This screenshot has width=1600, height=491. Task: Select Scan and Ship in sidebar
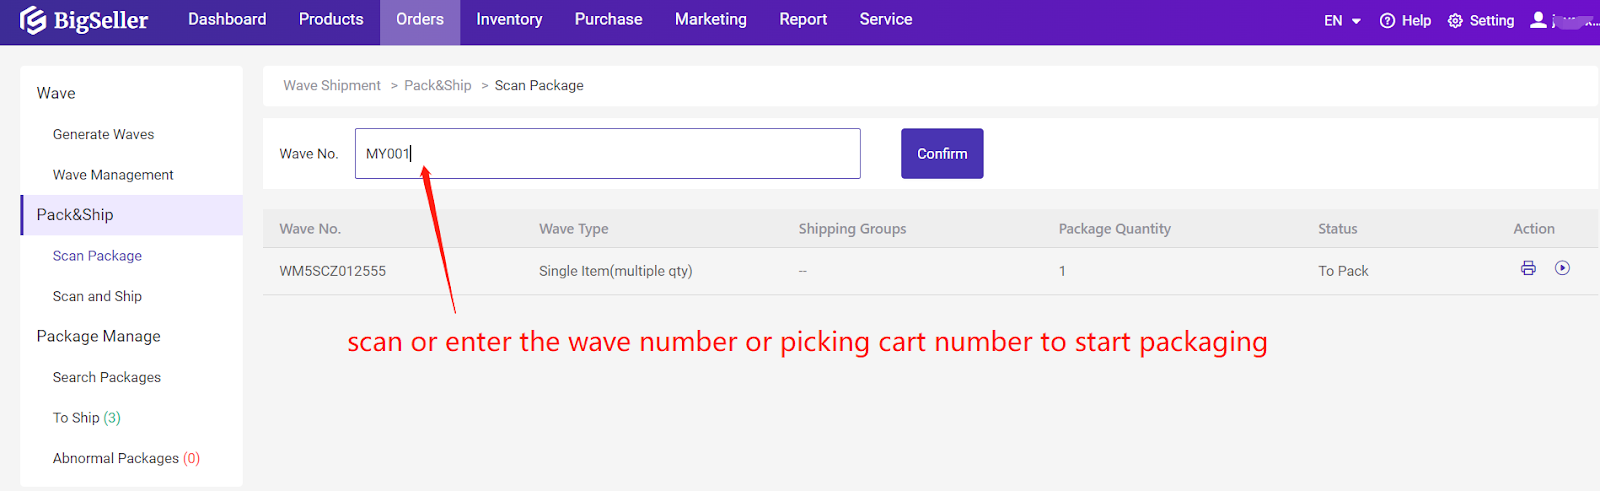point(97,296)
